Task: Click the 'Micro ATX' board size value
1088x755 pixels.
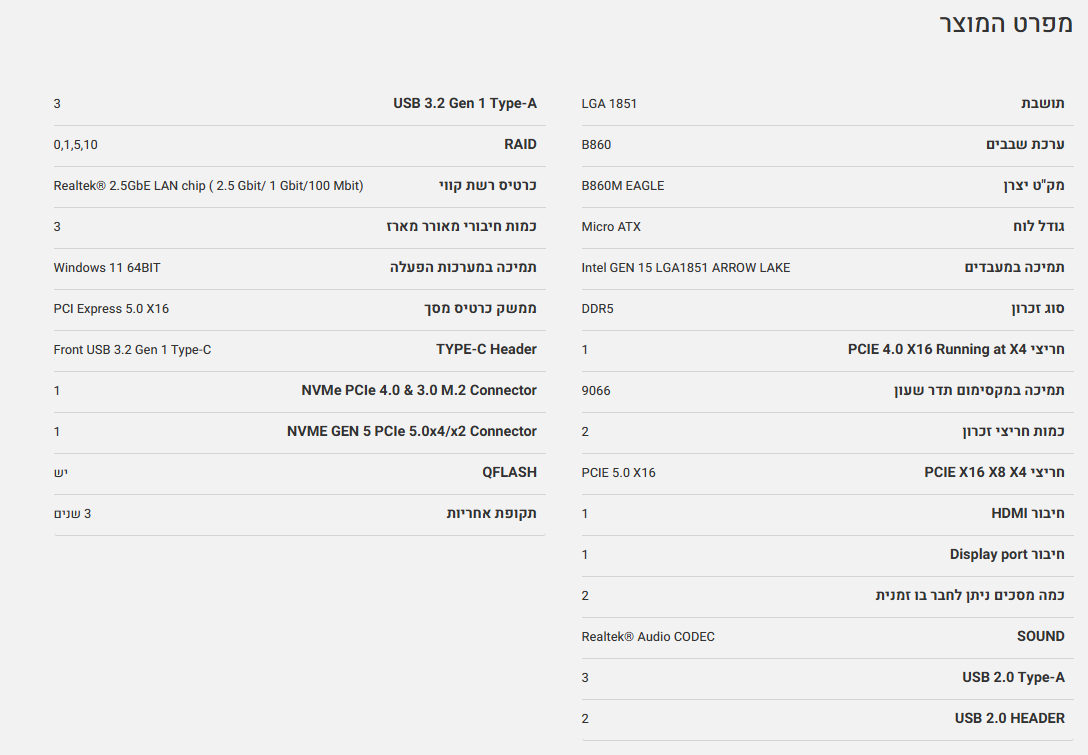Action: (x=611, y=227)
